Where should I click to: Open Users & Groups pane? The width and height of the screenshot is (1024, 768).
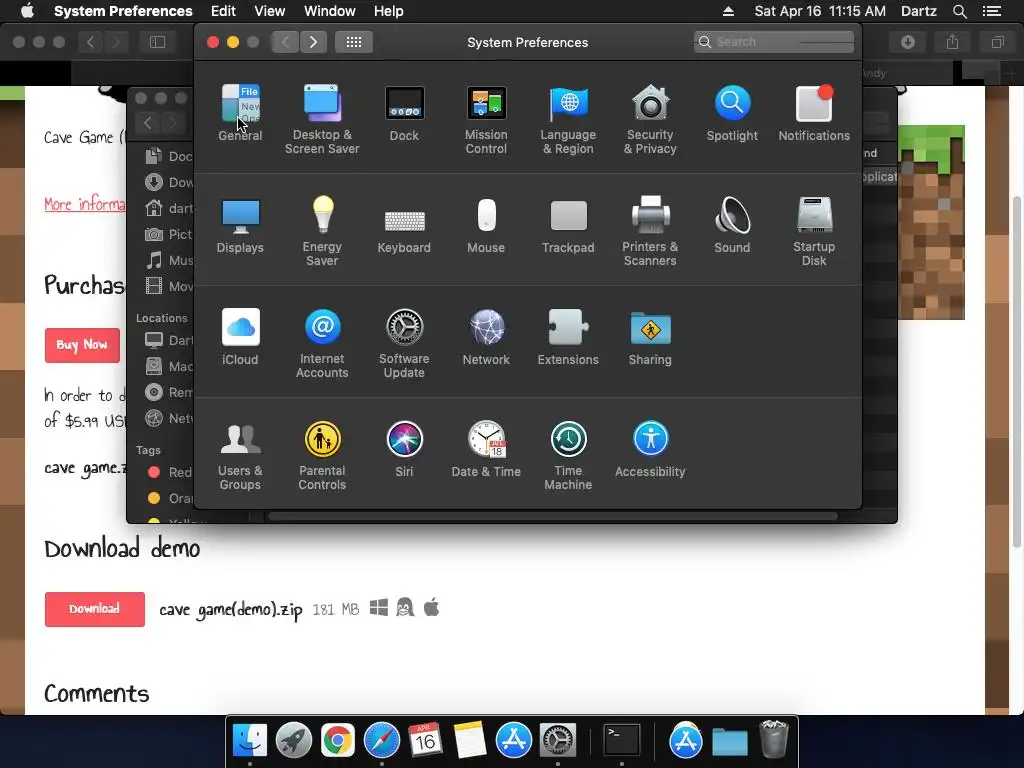coord(240,456)
